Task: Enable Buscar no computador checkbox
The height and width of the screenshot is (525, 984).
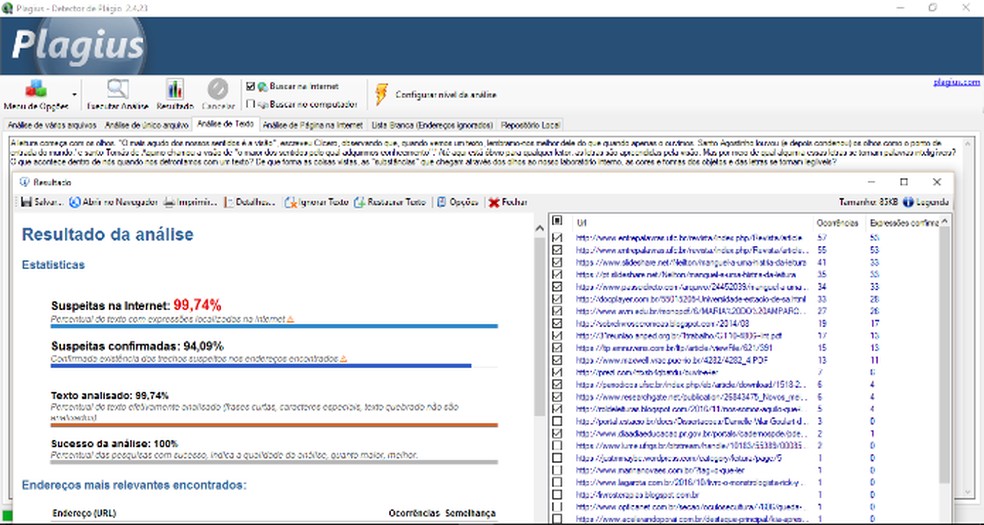Action: [x=250, y=104]
